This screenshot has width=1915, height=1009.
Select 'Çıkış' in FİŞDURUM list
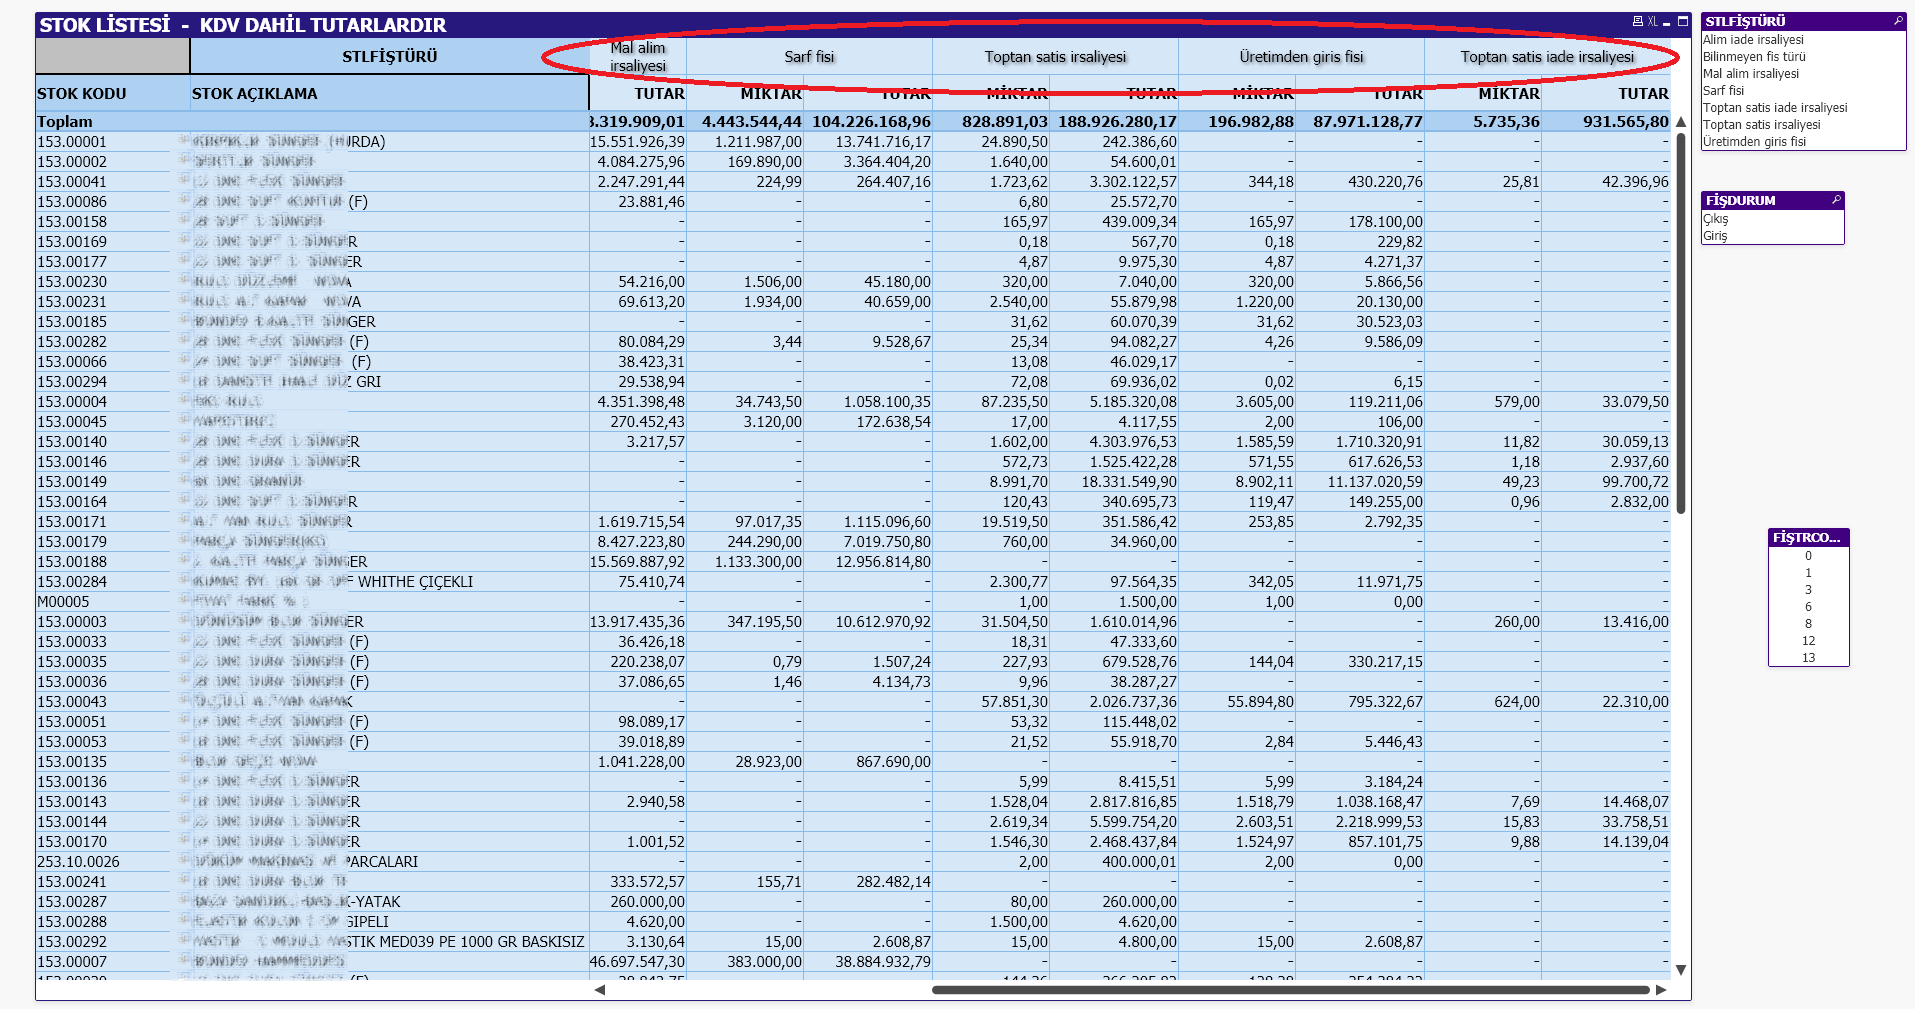[1716, 219]
